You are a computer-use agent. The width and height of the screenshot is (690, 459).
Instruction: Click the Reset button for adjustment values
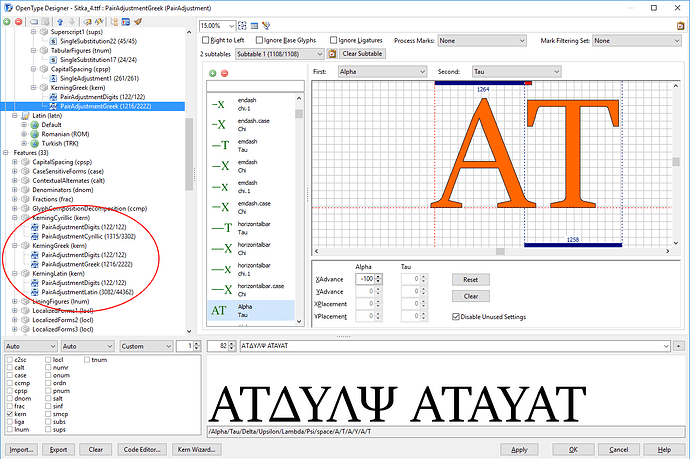pos(470,279)
